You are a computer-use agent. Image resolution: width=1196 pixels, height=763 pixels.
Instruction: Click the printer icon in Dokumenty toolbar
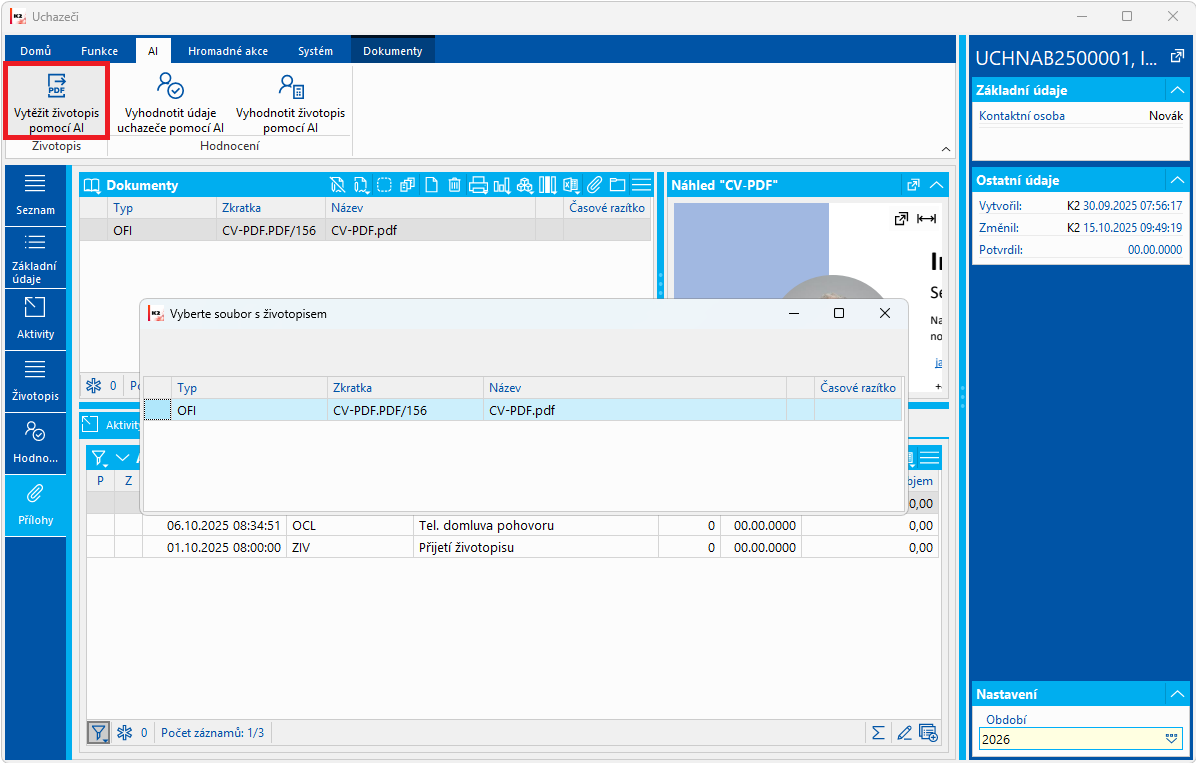(478, 185)
